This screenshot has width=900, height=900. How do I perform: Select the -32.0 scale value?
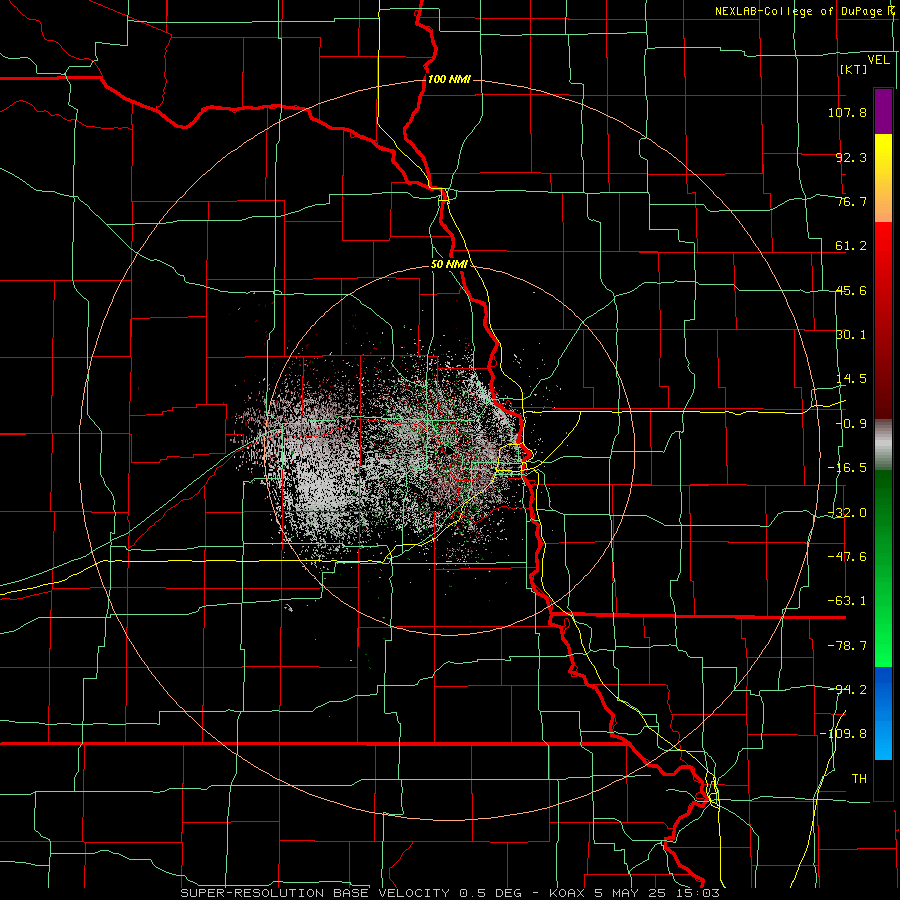pyautogui.click(x=847, y=513)
